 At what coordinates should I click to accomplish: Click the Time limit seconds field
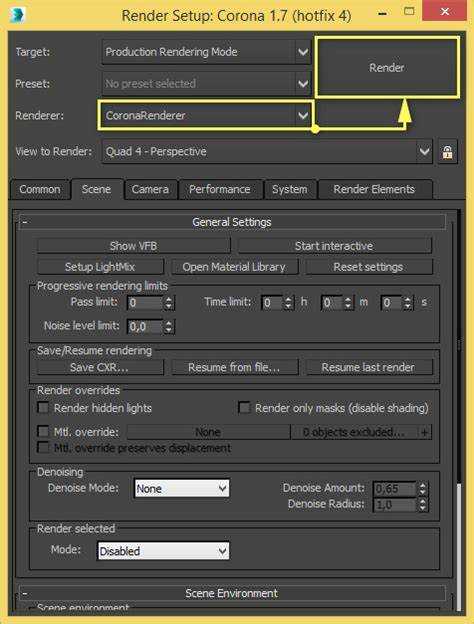pos(392,303)
